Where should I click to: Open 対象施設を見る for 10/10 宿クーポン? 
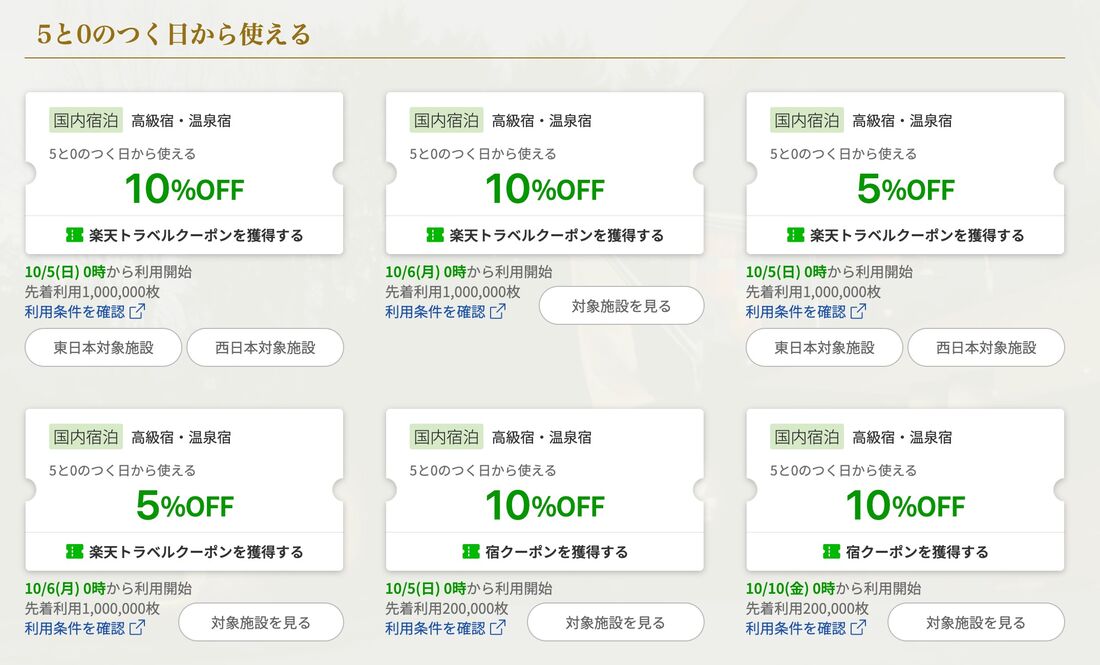coord(976,622)
